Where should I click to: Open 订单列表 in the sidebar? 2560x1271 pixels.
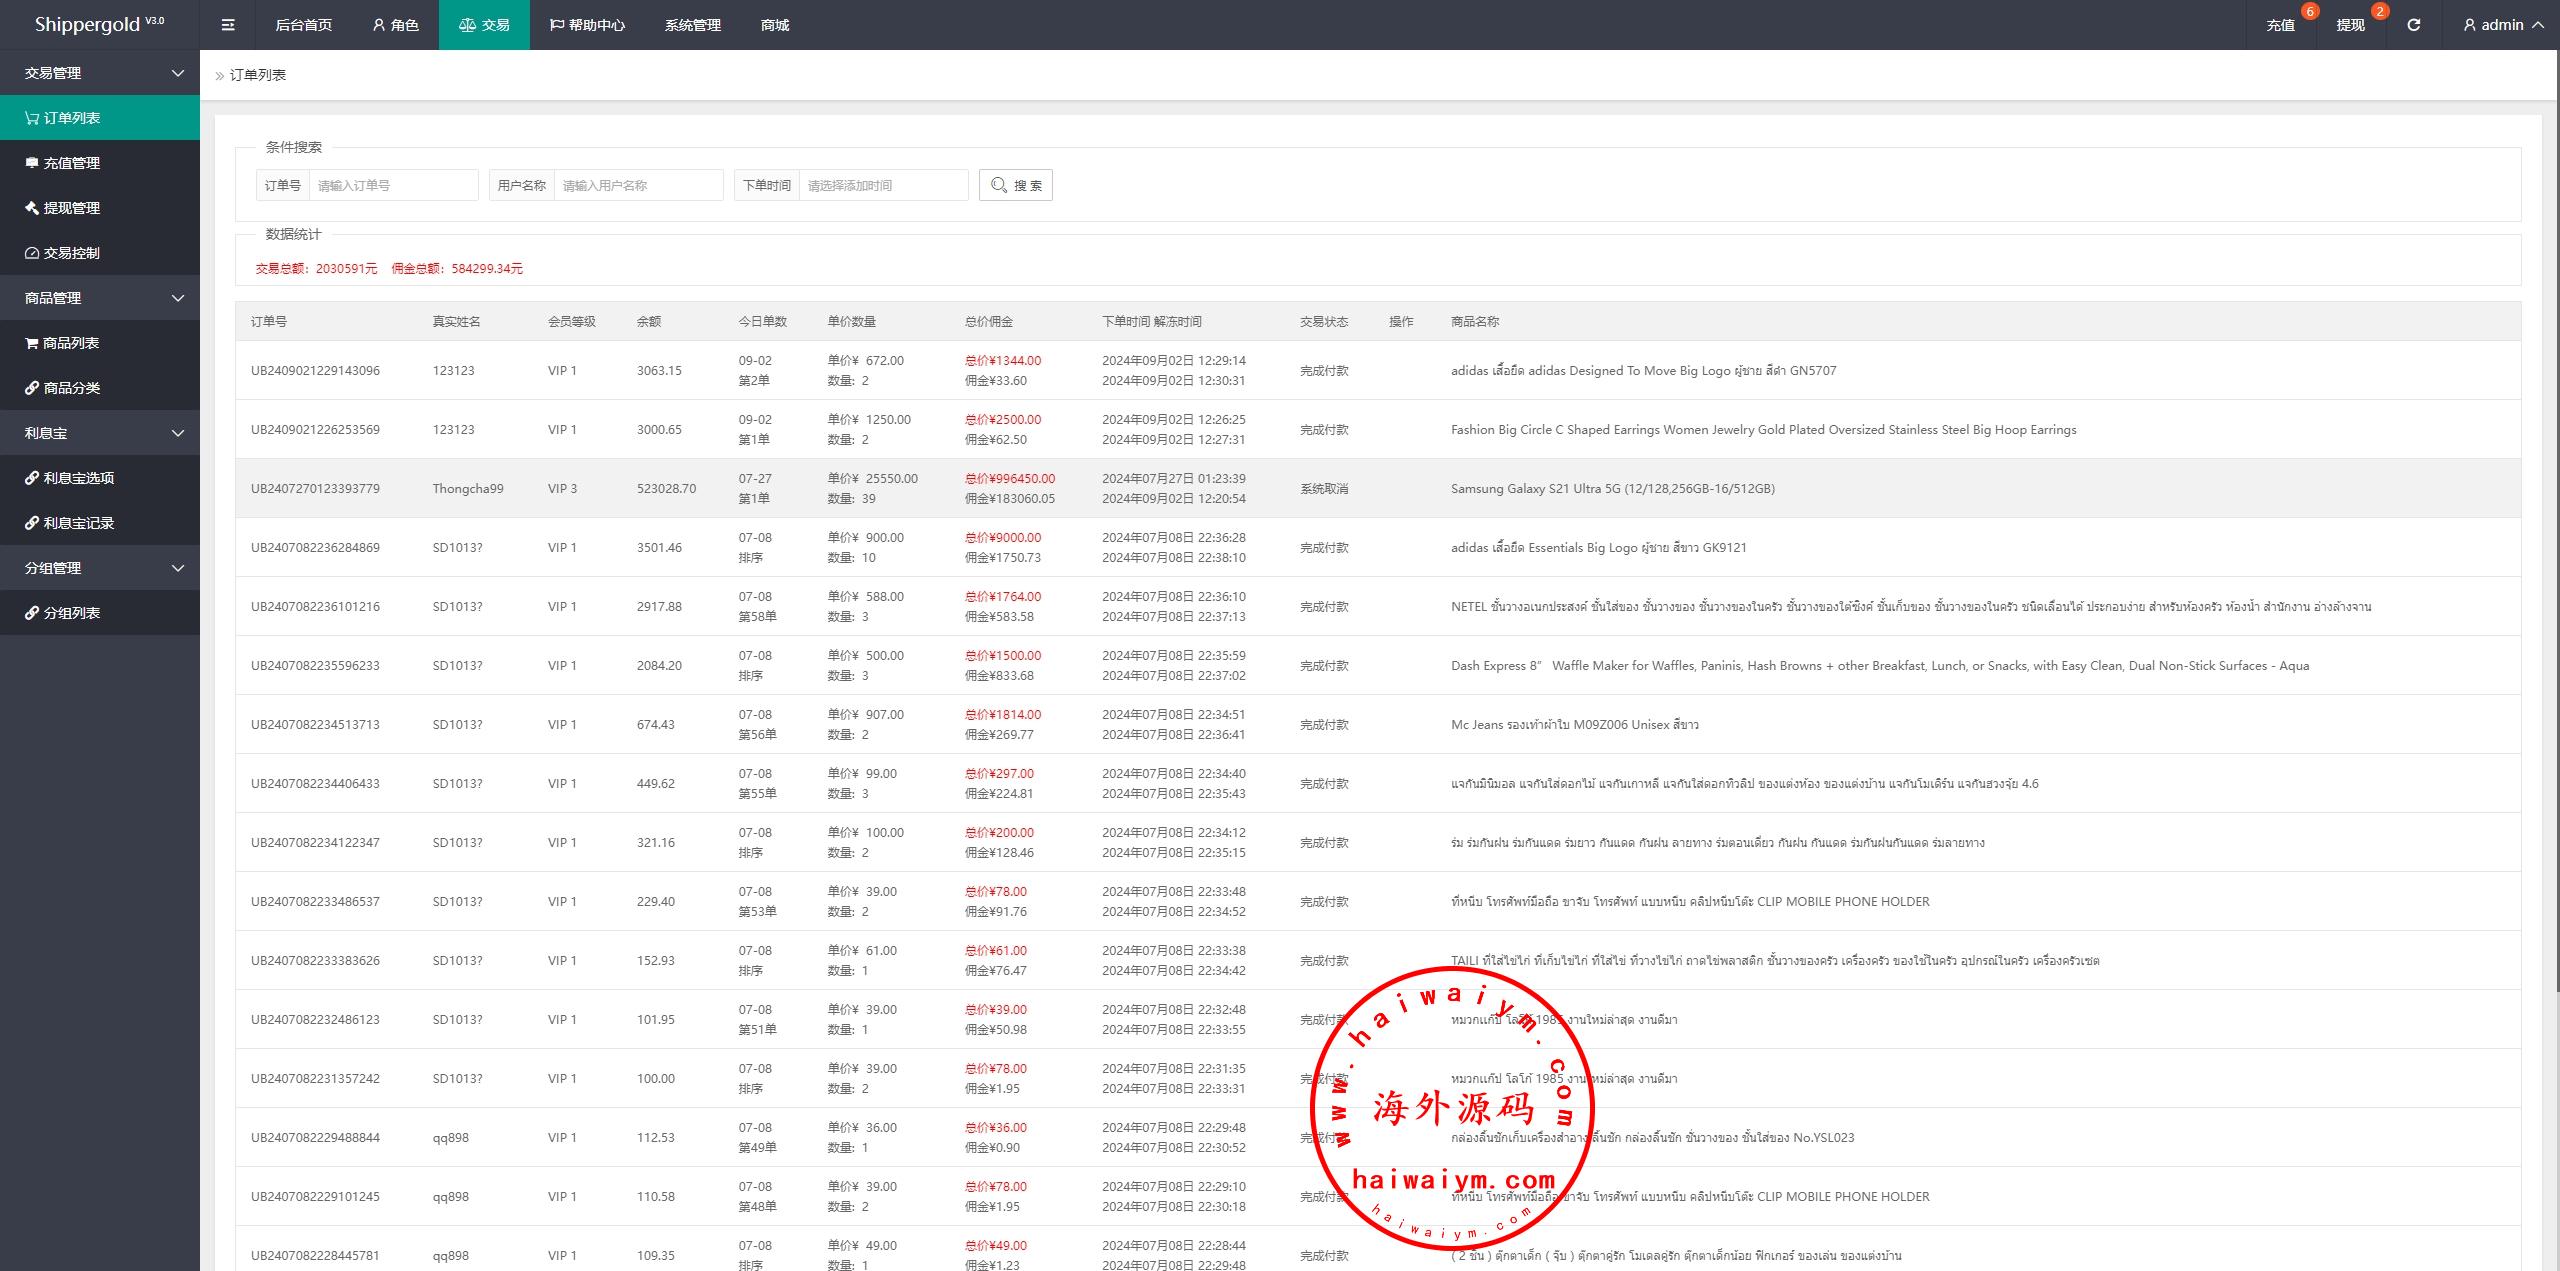pyautogui.click(x=72, y=118)
